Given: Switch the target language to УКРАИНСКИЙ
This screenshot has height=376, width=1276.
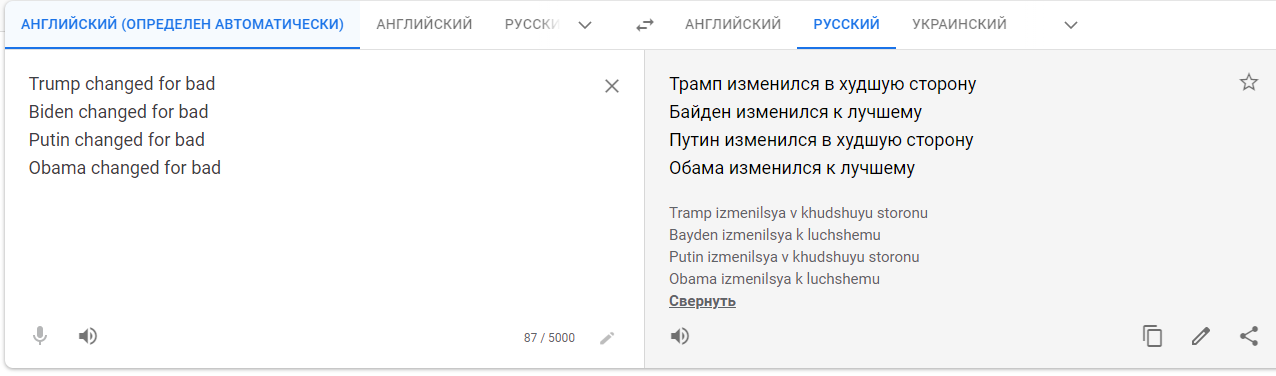Looking at the screenshot, I should [x=959, y=24].
